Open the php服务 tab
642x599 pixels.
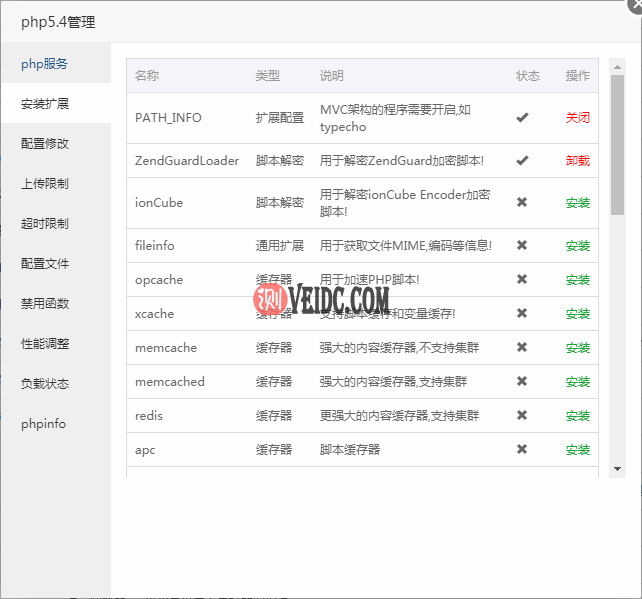[45, 64]
